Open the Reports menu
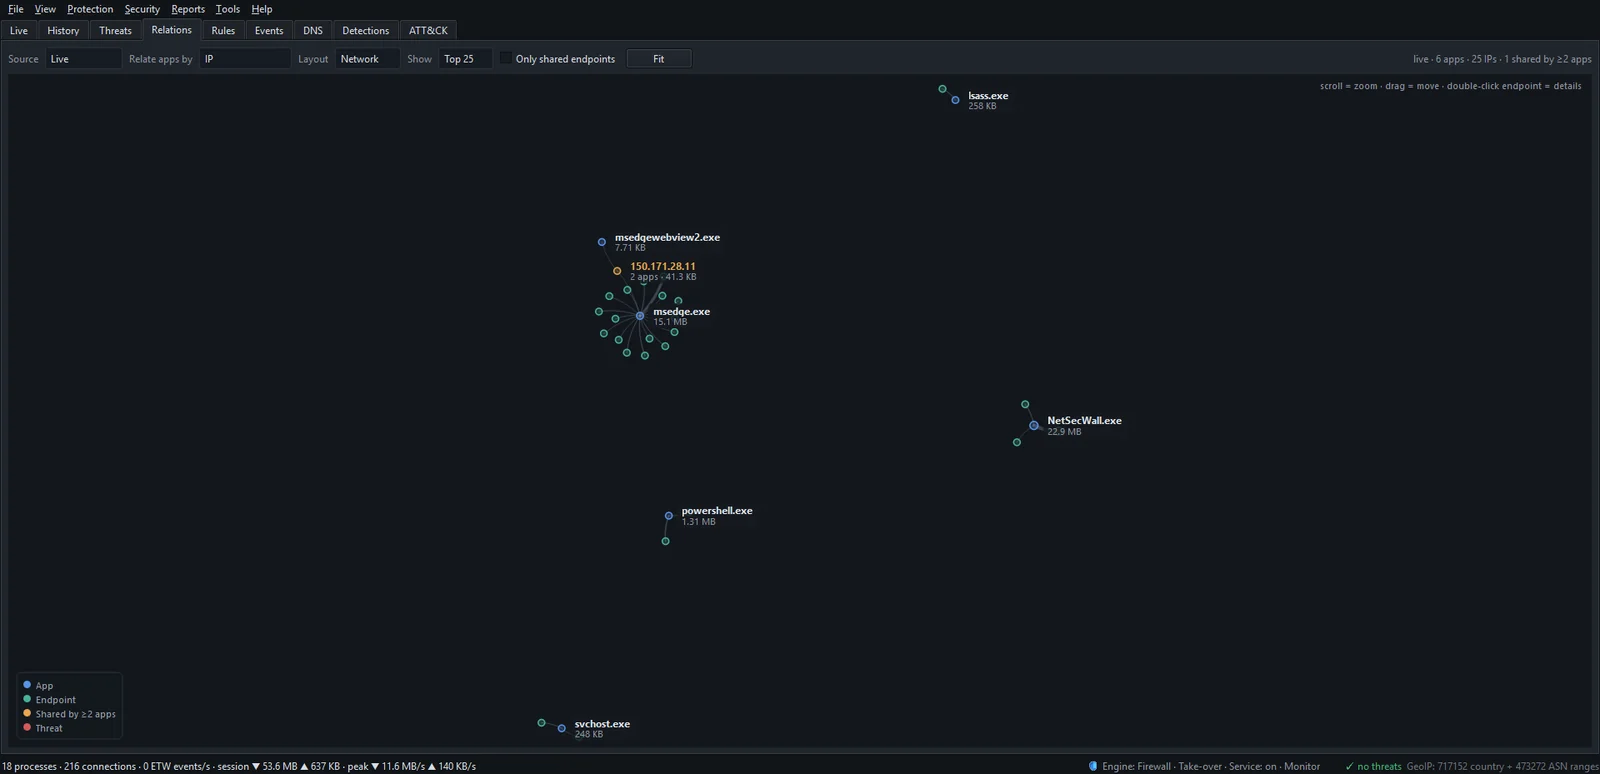Viewport: 1600px width, 774px height. tap(188, 9)
